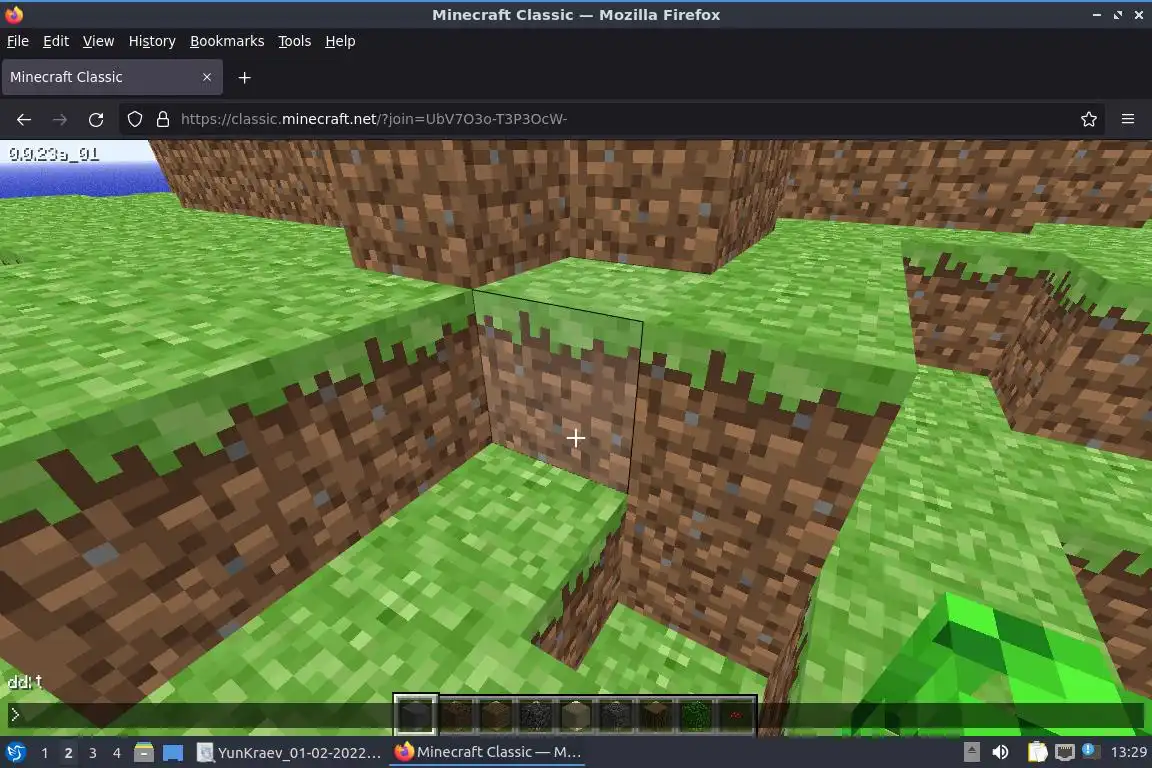Go back to the previous page
Viewport: 1152px width, 768px height.
coord(24,119)
